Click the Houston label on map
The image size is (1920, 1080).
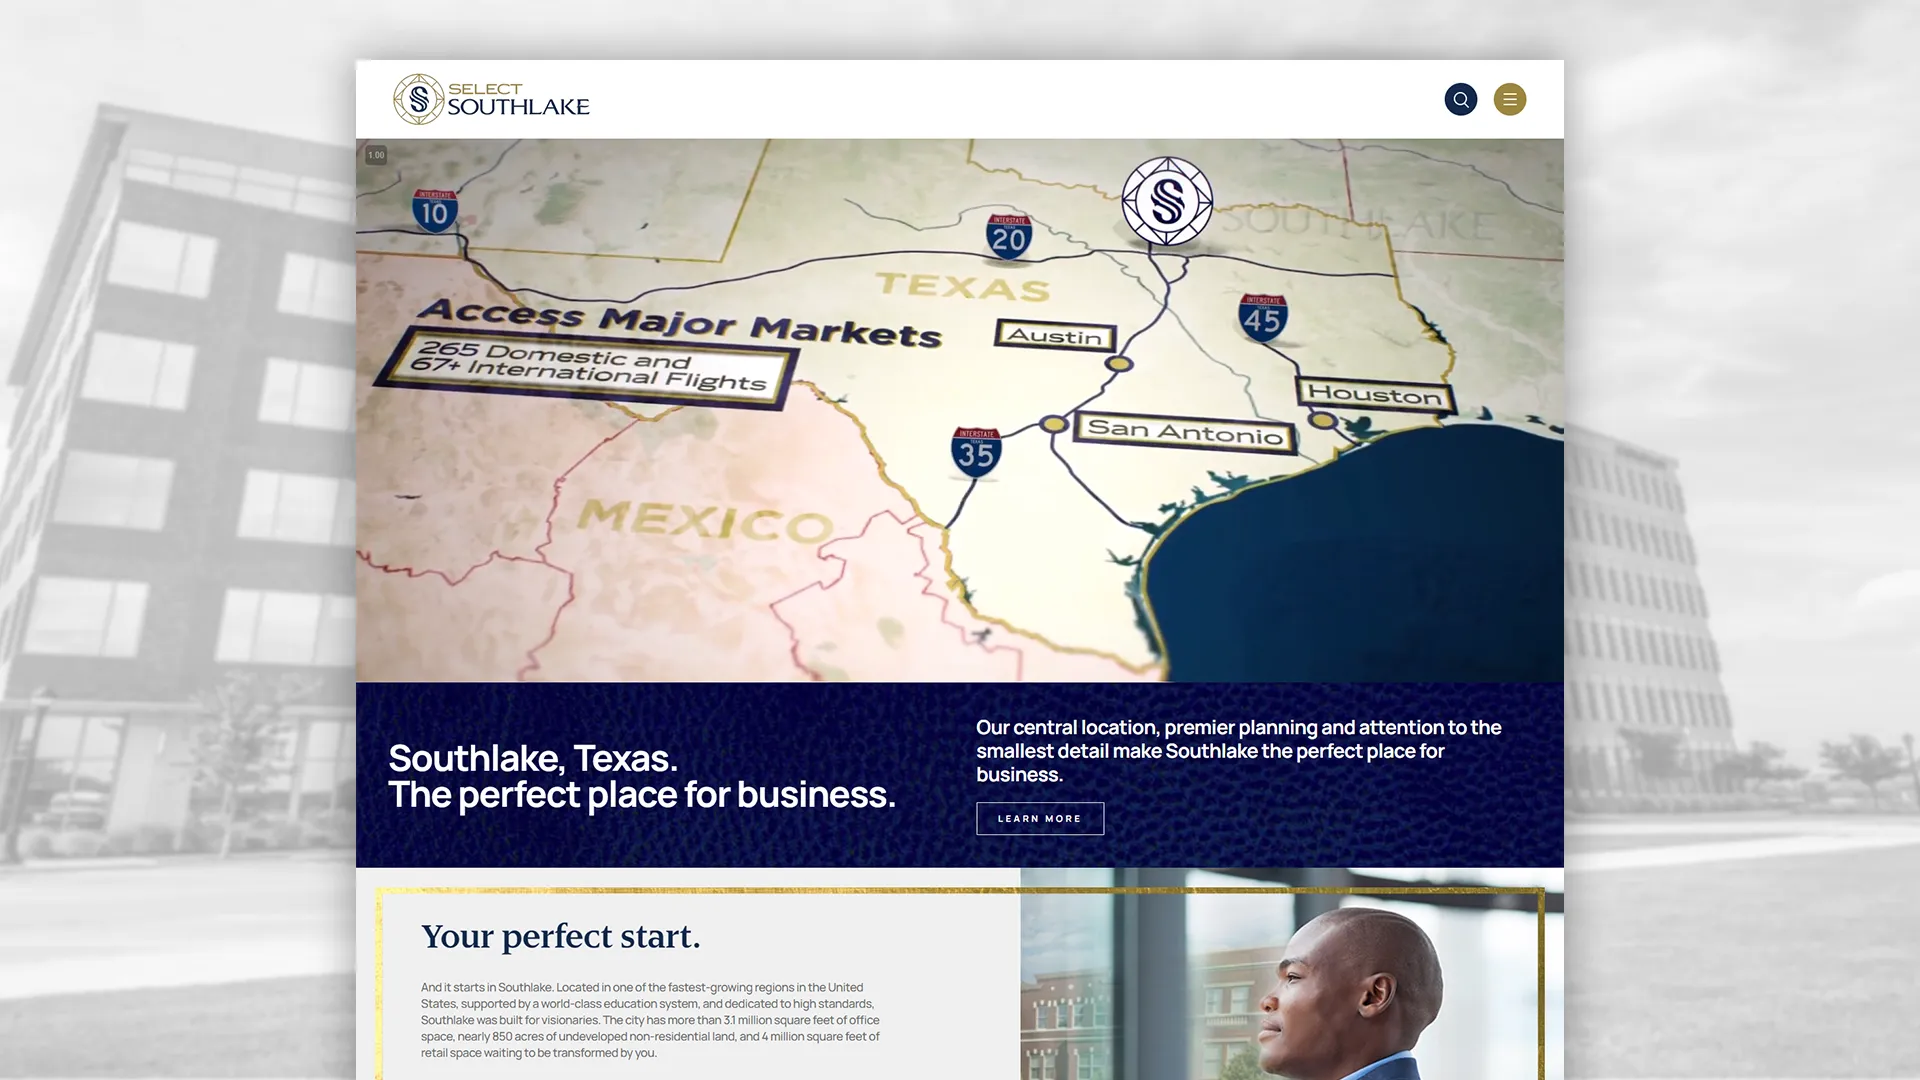tap(1375, 394)
